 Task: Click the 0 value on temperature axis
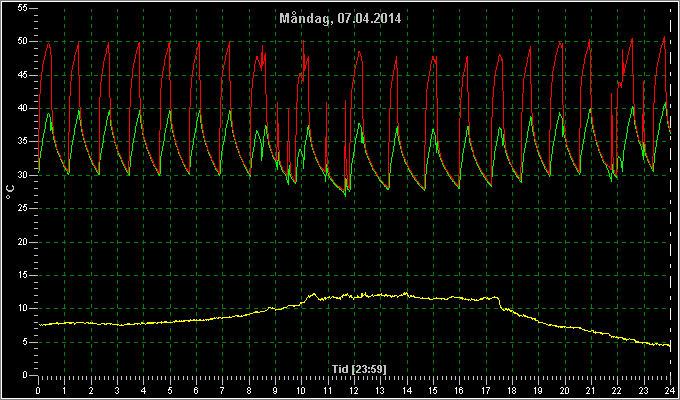pos(26,375)
